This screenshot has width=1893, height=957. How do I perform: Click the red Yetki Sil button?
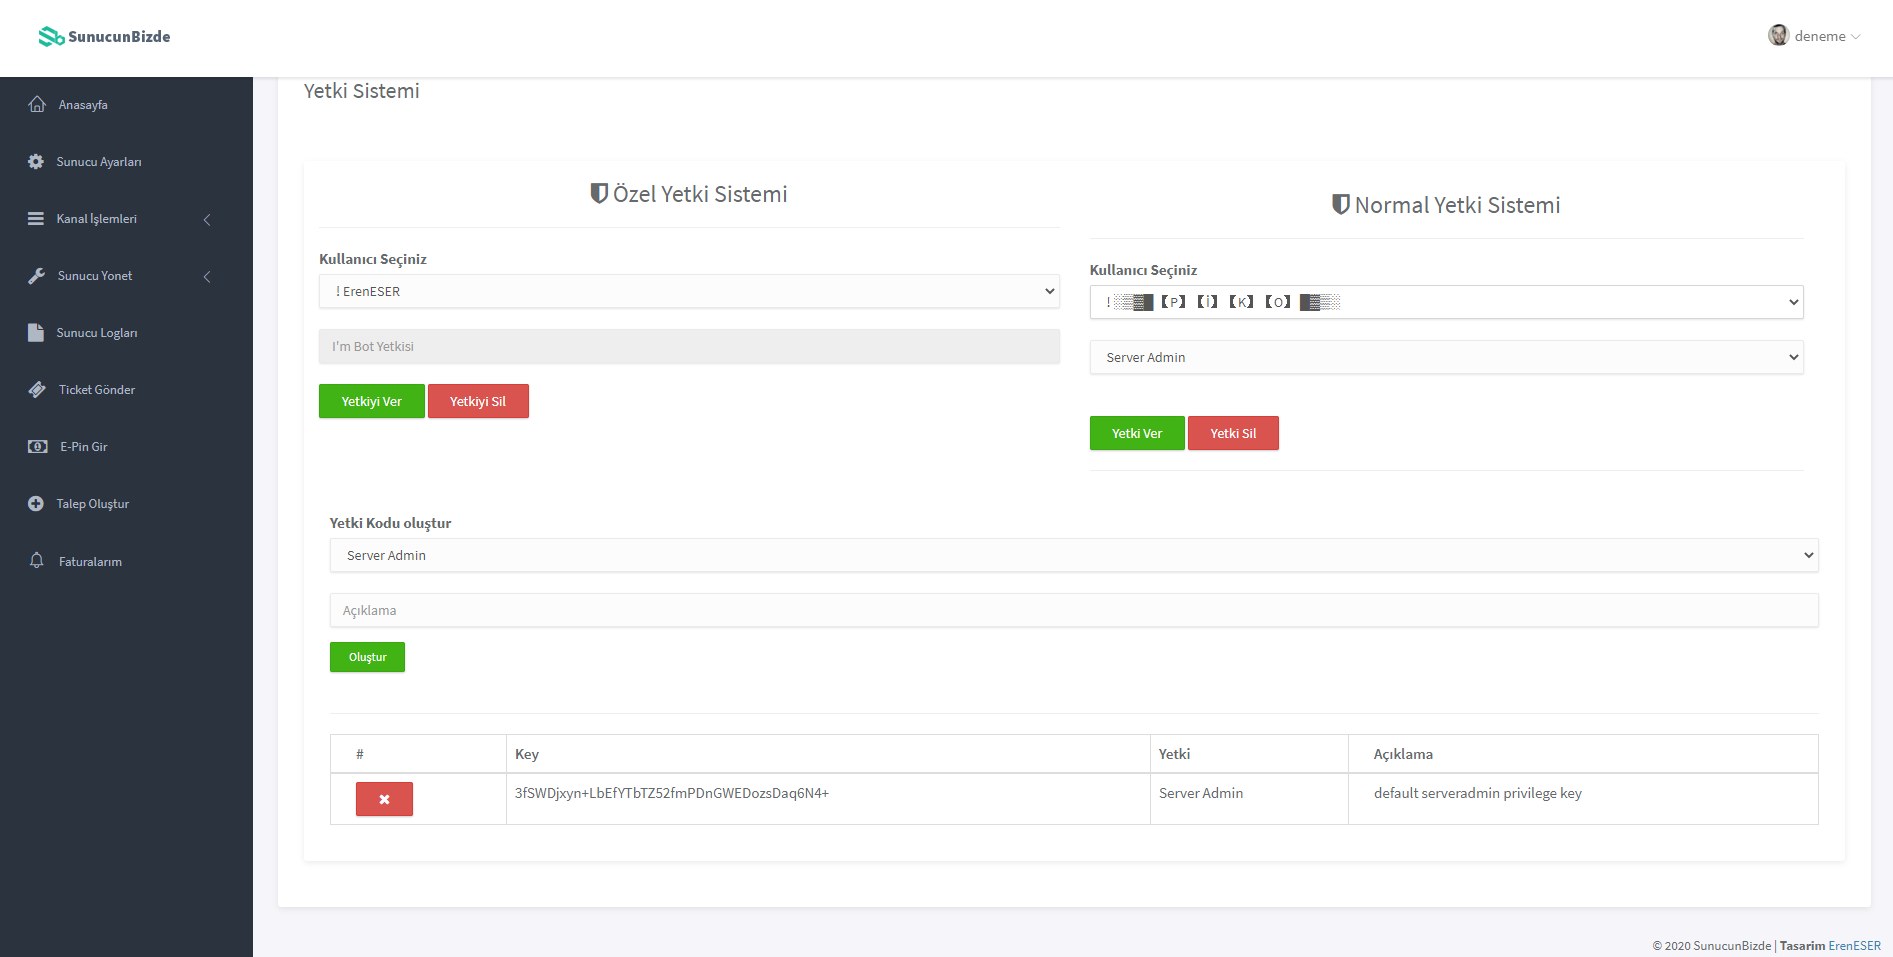[1232, 434]
